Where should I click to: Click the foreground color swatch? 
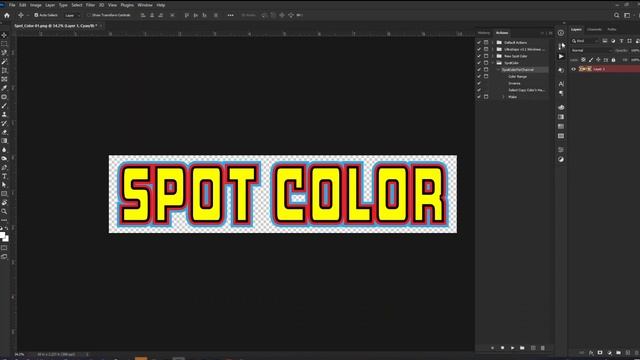click(2, 236)
